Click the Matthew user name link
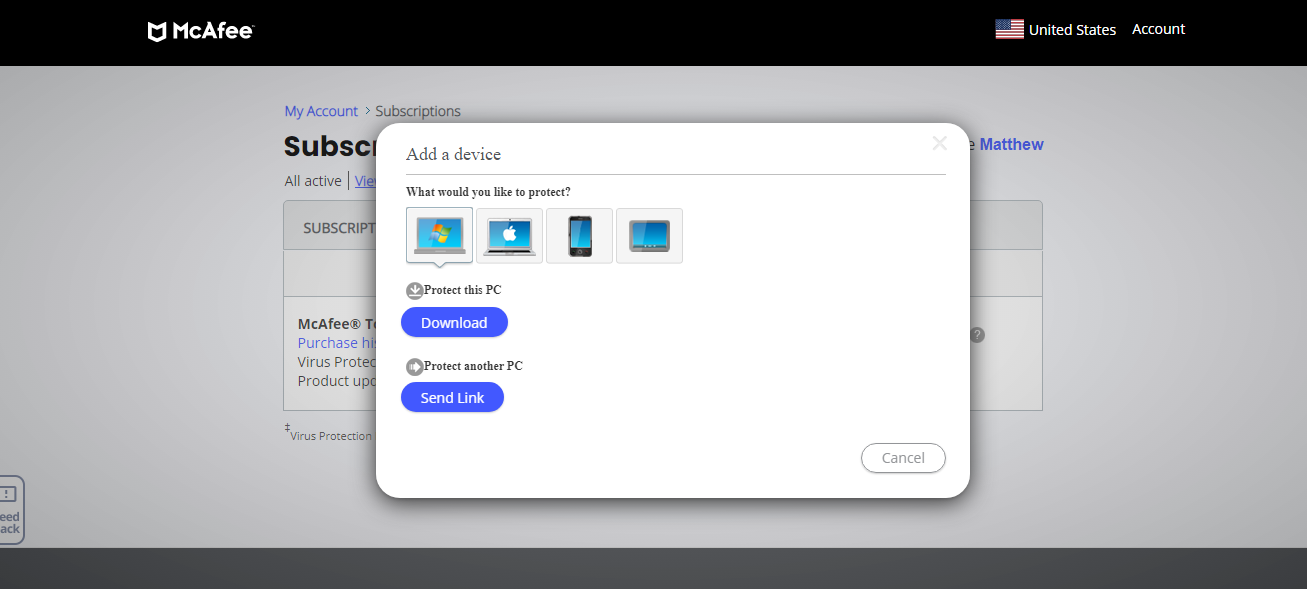 pyautogui.click(x=1011, y=144)
